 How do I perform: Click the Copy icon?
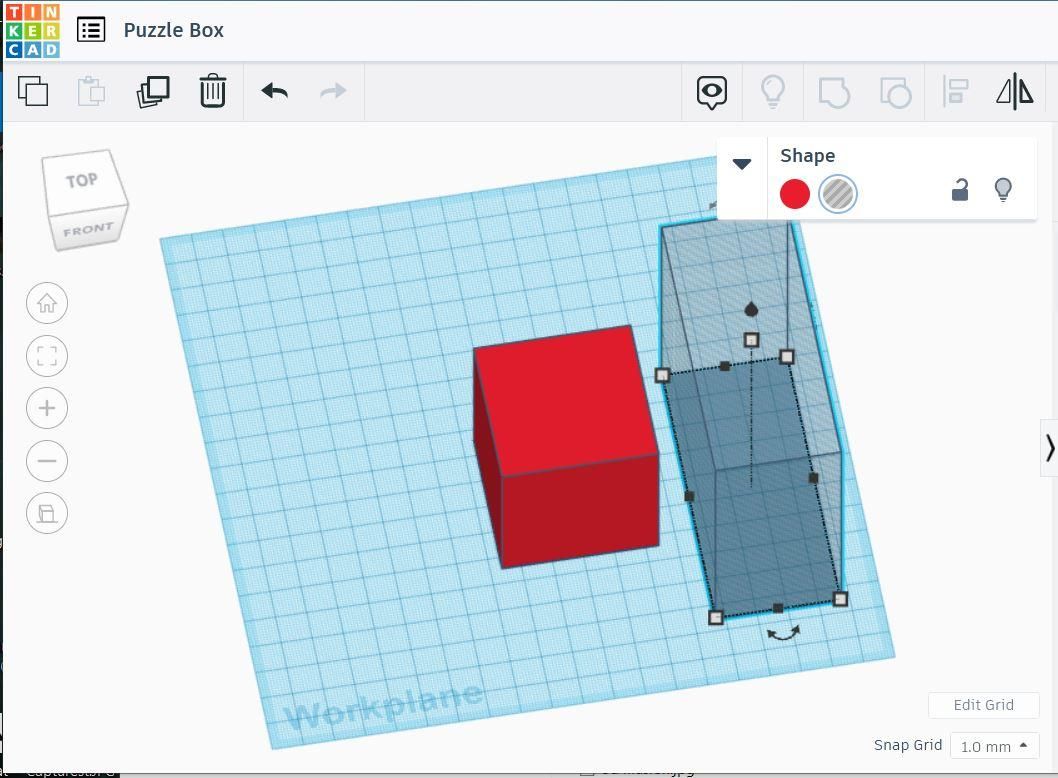coord(34,91)
